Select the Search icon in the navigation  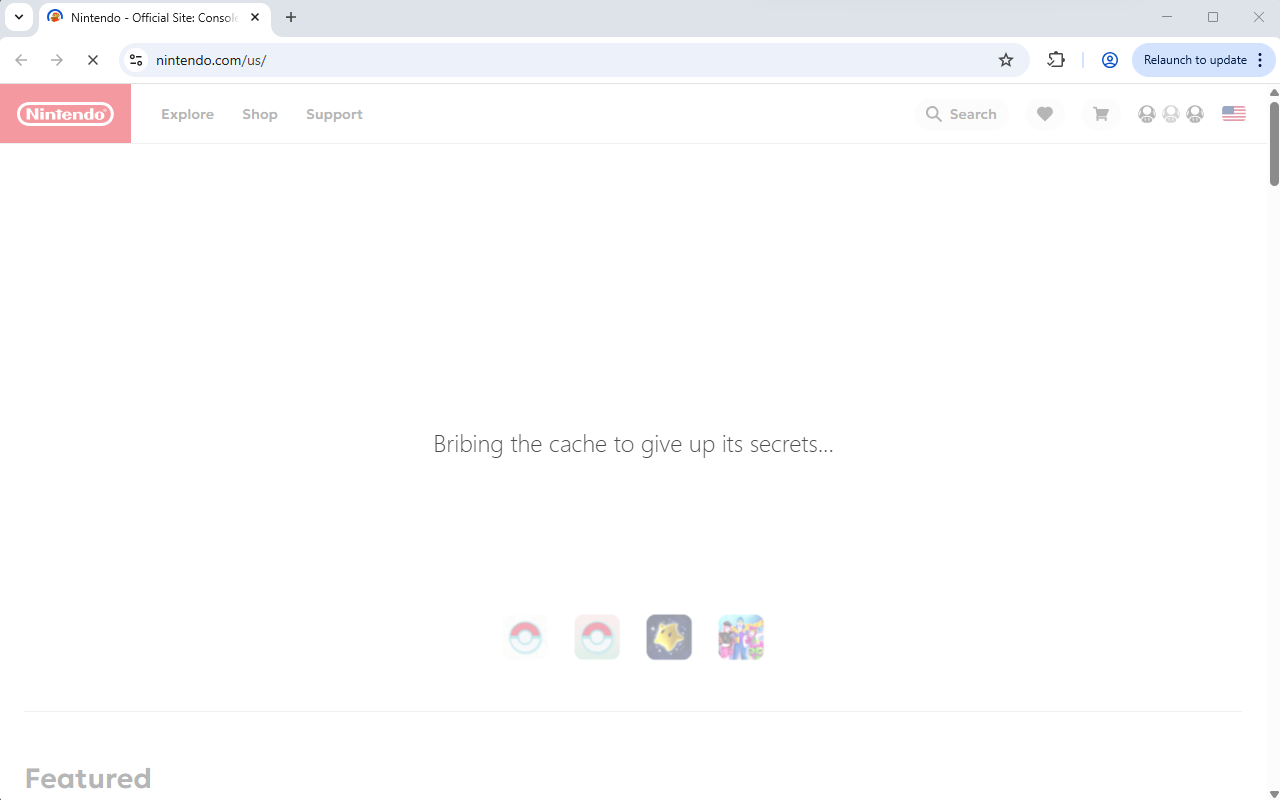[933, 113]
